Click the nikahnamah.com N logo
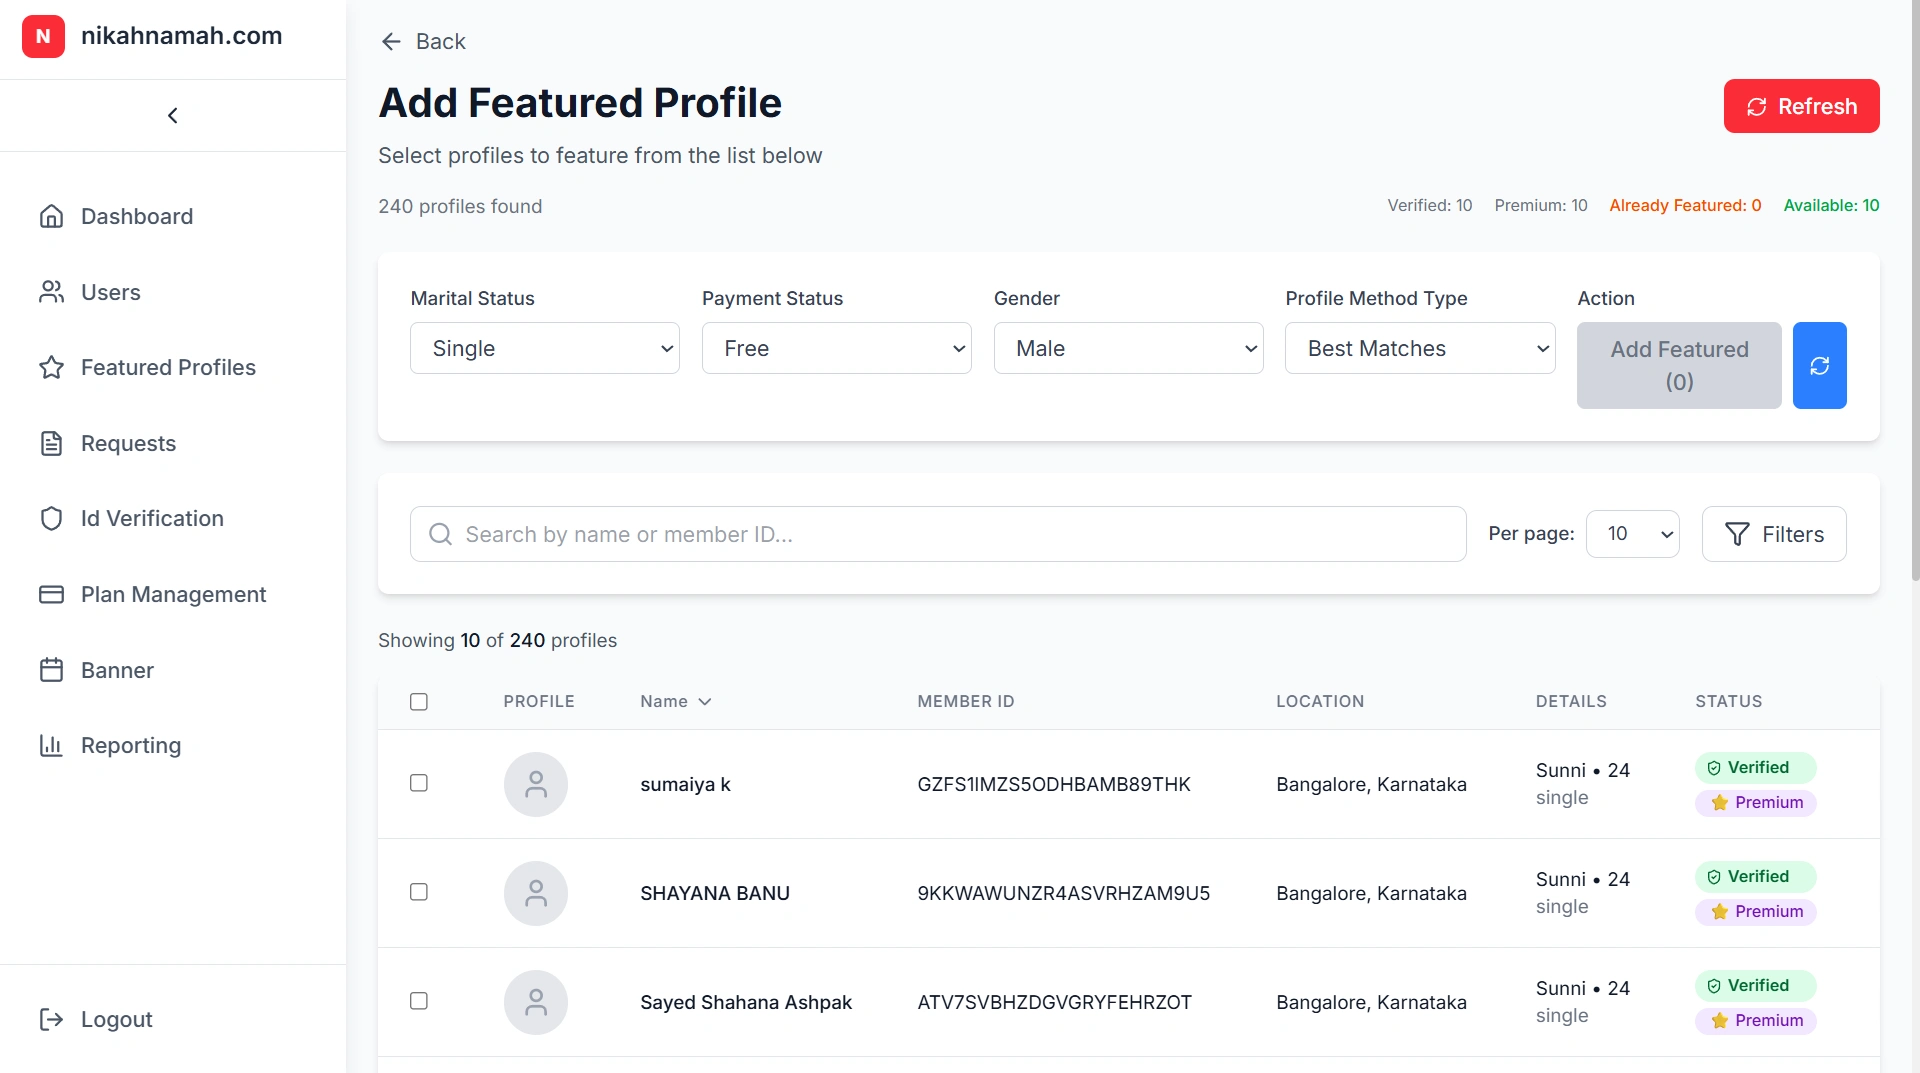 [x=43, y=36]
